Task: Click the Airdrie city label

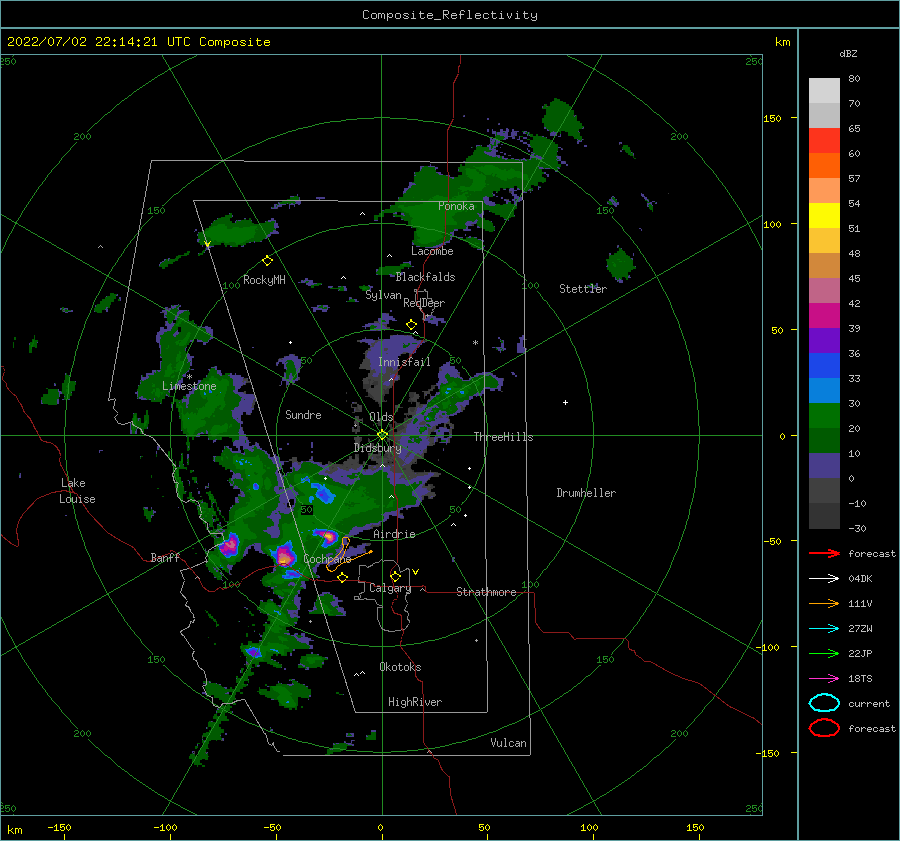Action: point(394,534)
